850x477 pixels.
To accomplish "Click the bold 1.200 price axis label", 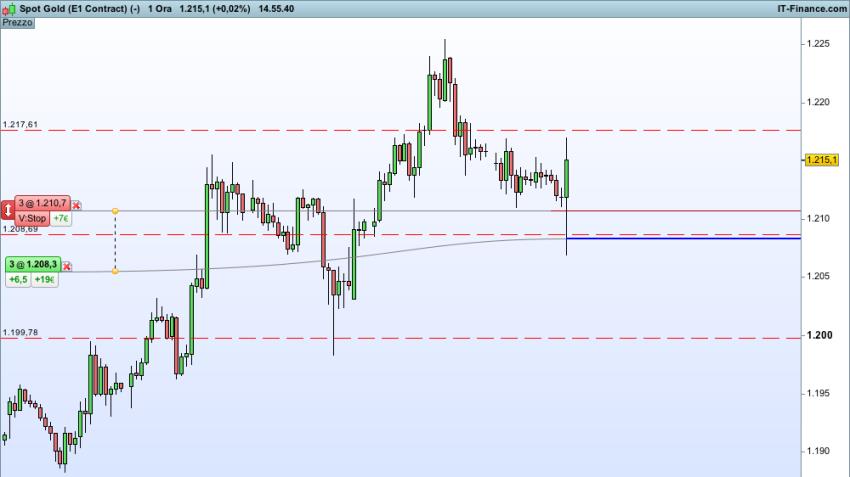I will click(819, 336).
